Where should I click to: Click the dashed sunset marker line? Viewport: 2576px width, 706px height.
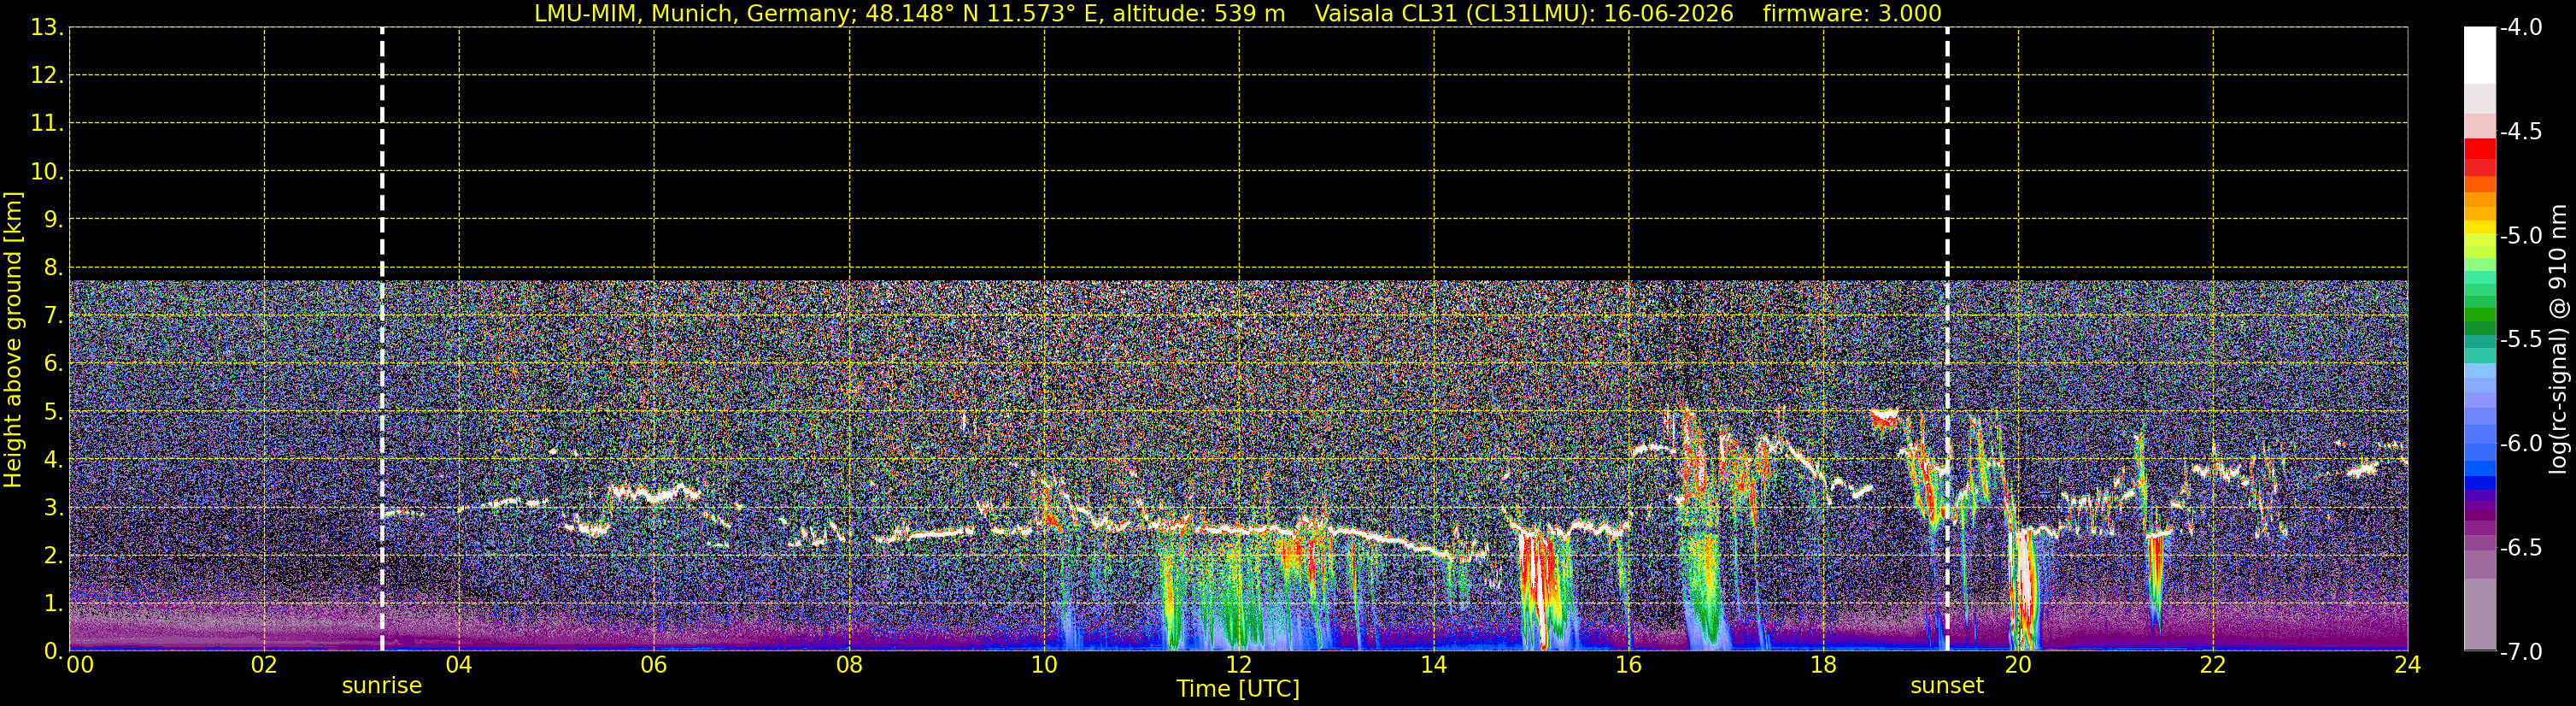click(1947, 338)
